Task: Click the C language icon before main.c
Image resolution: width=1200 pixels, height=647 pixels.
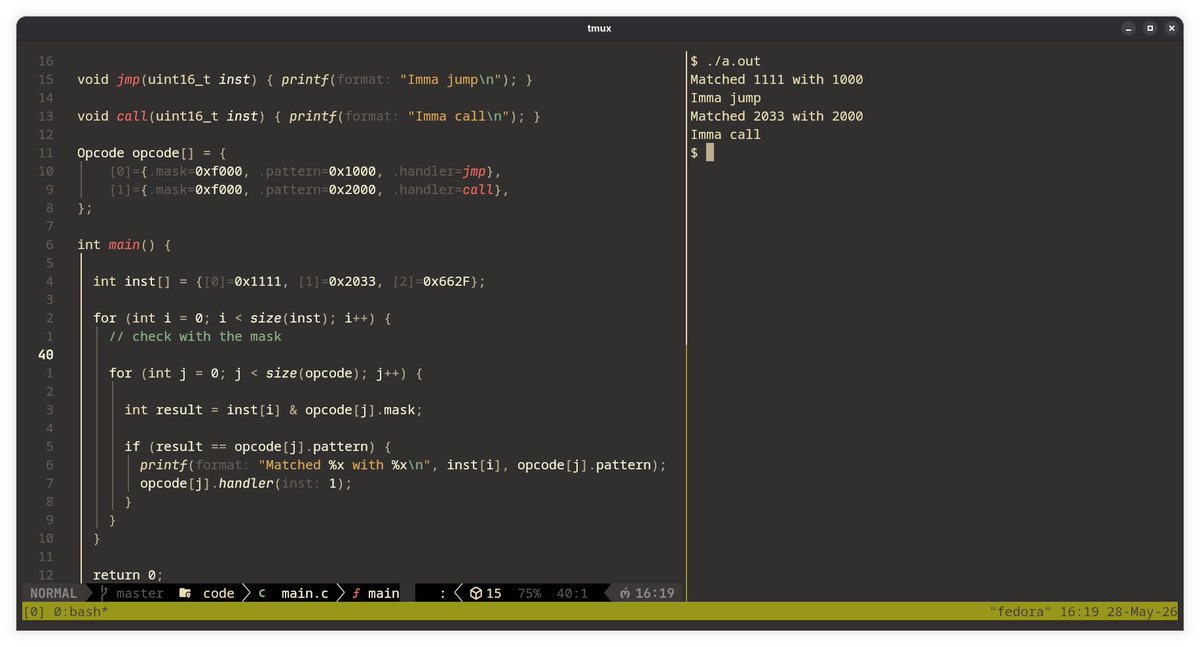Action: point(262,593)
